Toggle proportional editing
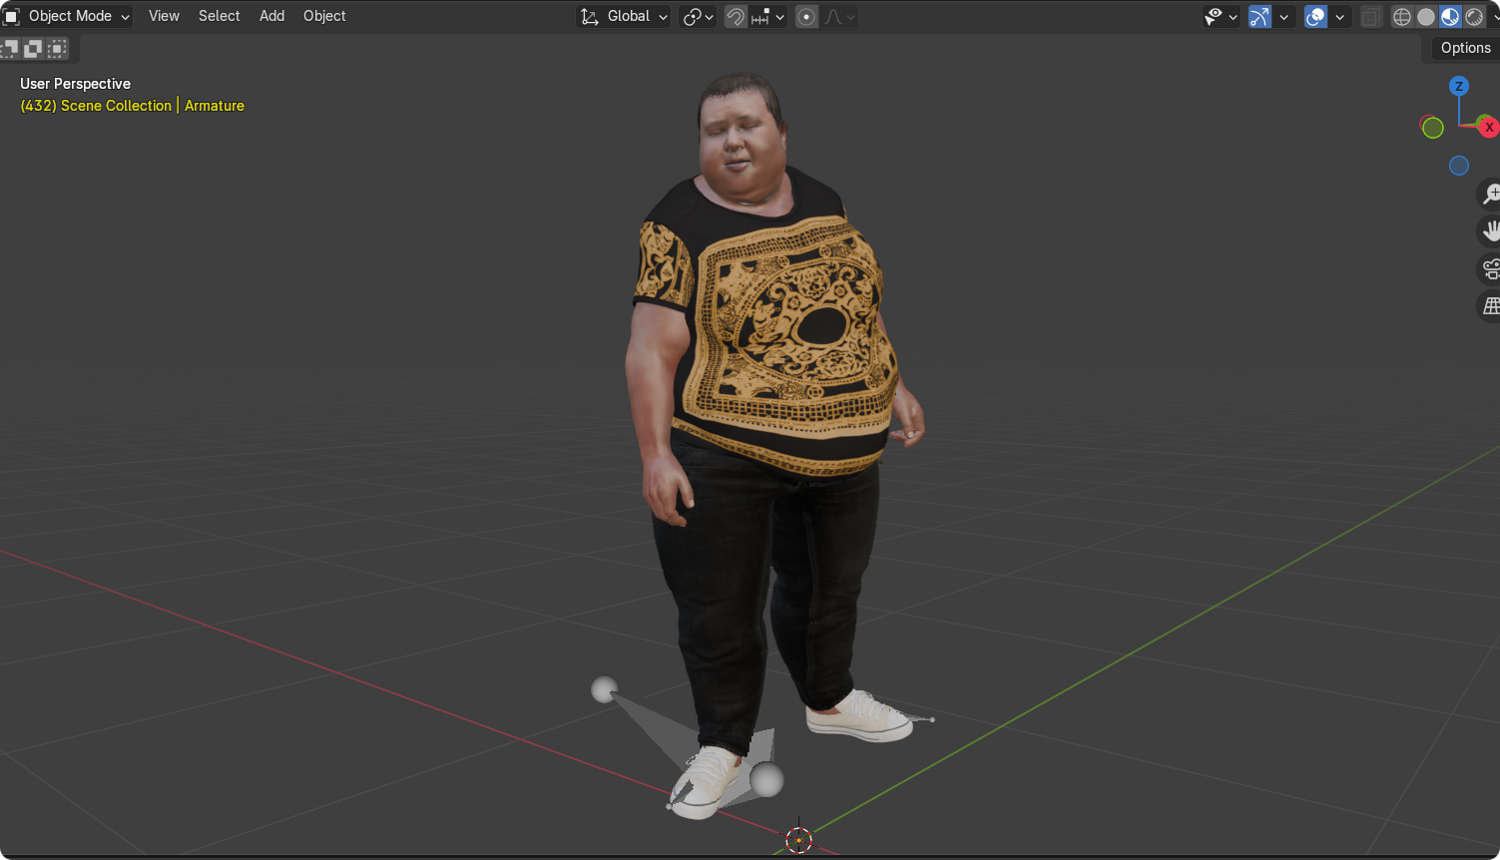This screenshot has height=860, width=1500. 806,16
